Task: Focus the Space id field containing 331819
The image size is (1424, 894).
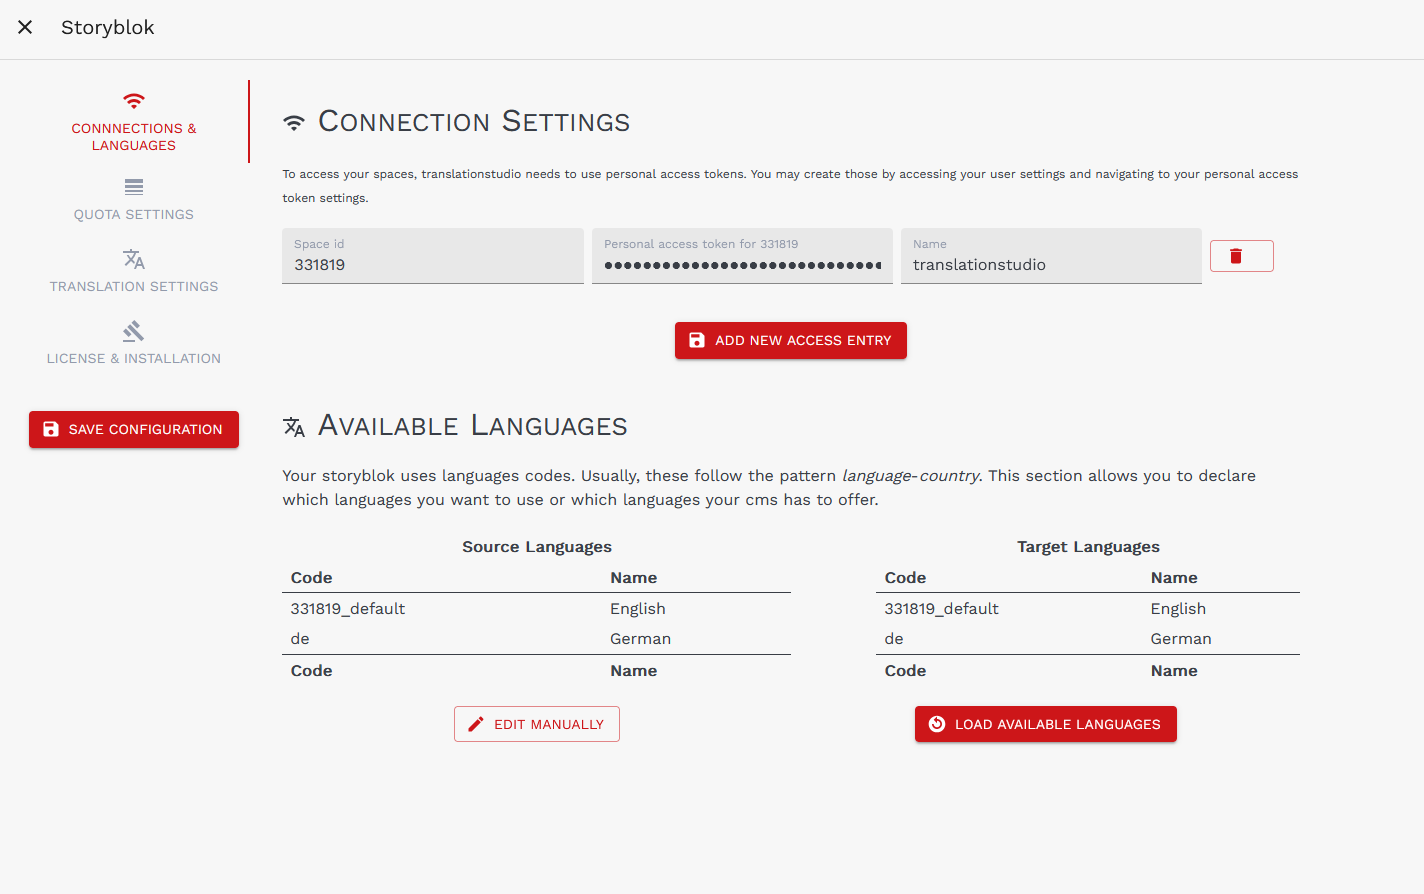Action: [x=433, y=256]
